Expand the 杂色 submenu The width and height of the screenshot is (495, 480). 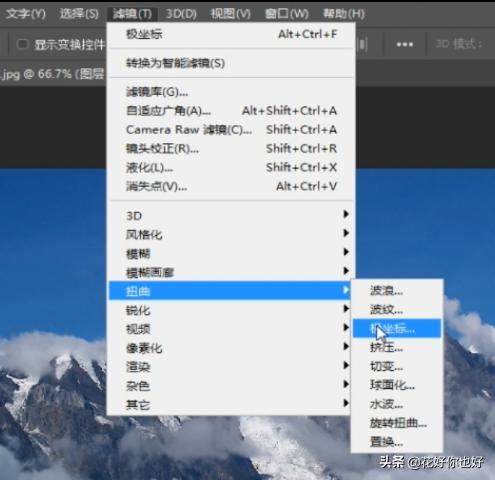pyautogui.click(x=230, y=386)
